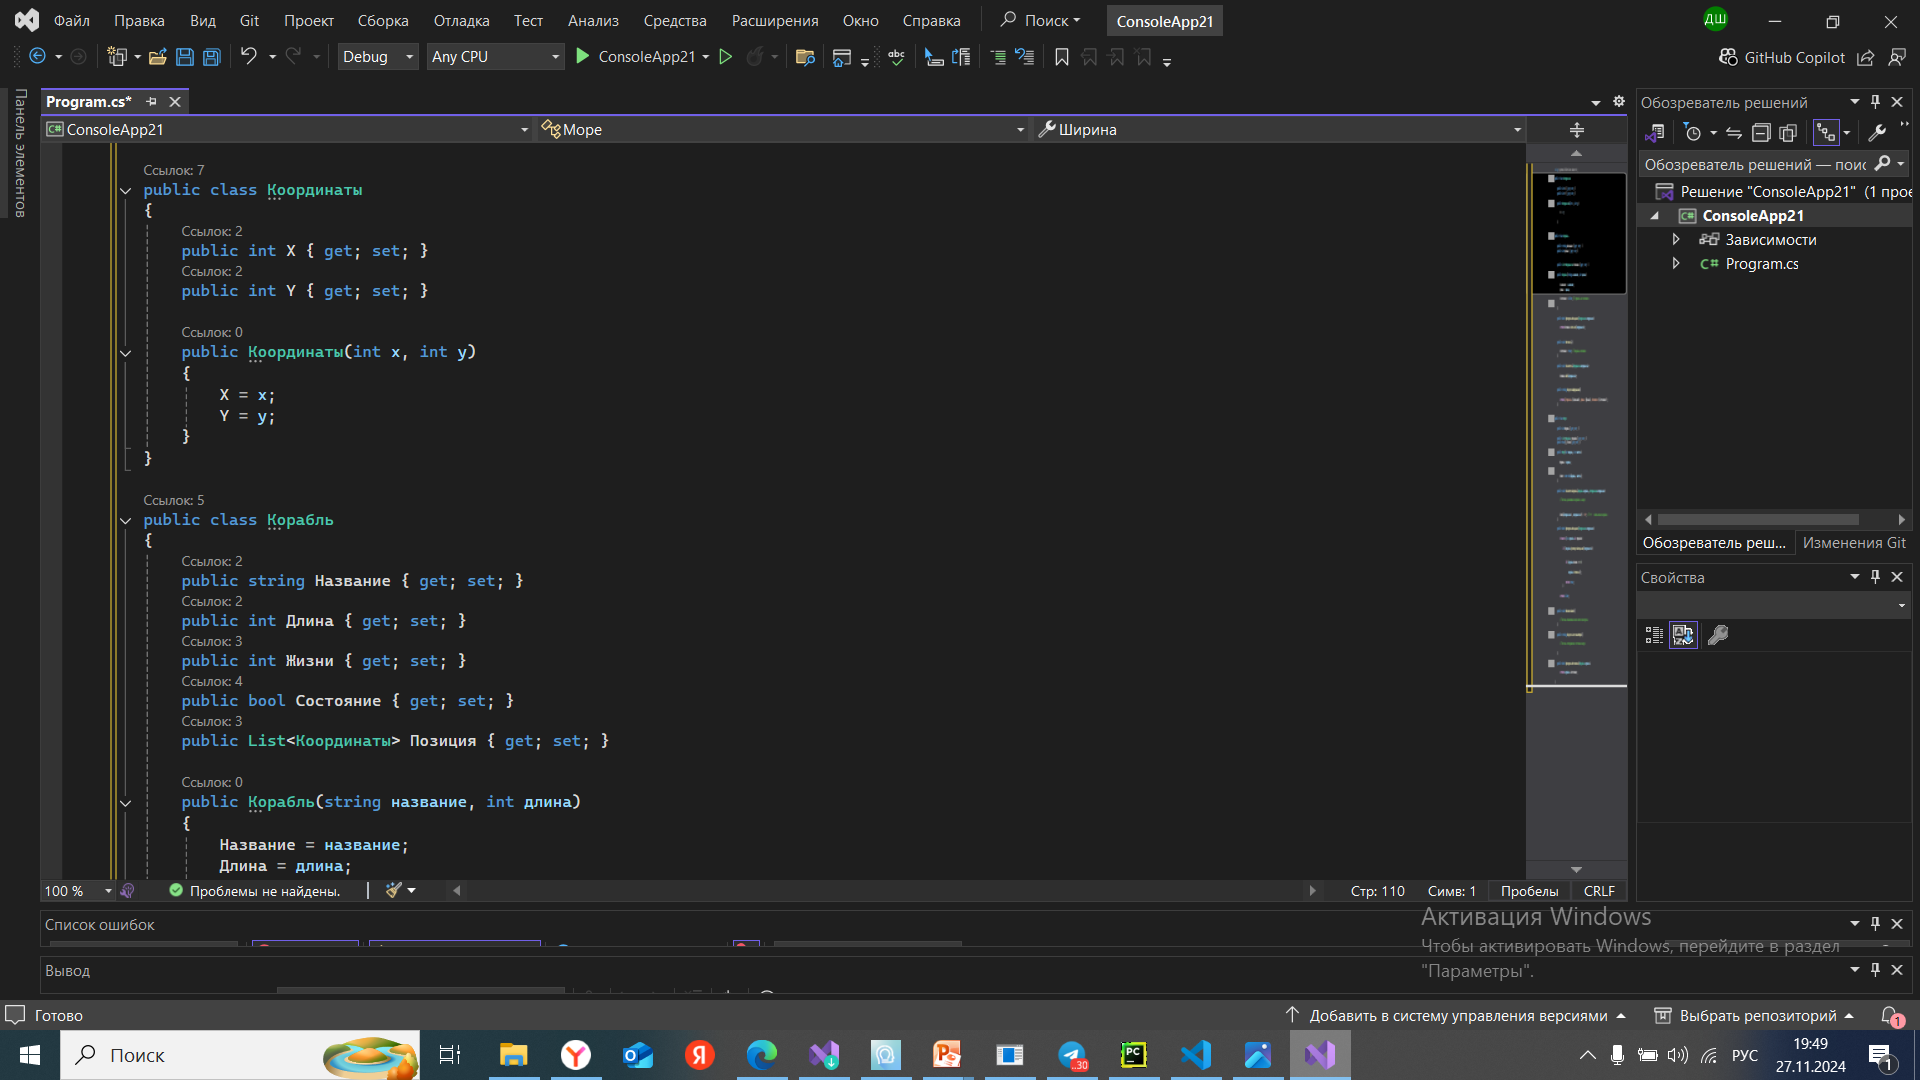Pin the Solution Explorer panel (auto-hide)
The width and height of the screenshot is (1920, 1080).
tap(1876, 102)
